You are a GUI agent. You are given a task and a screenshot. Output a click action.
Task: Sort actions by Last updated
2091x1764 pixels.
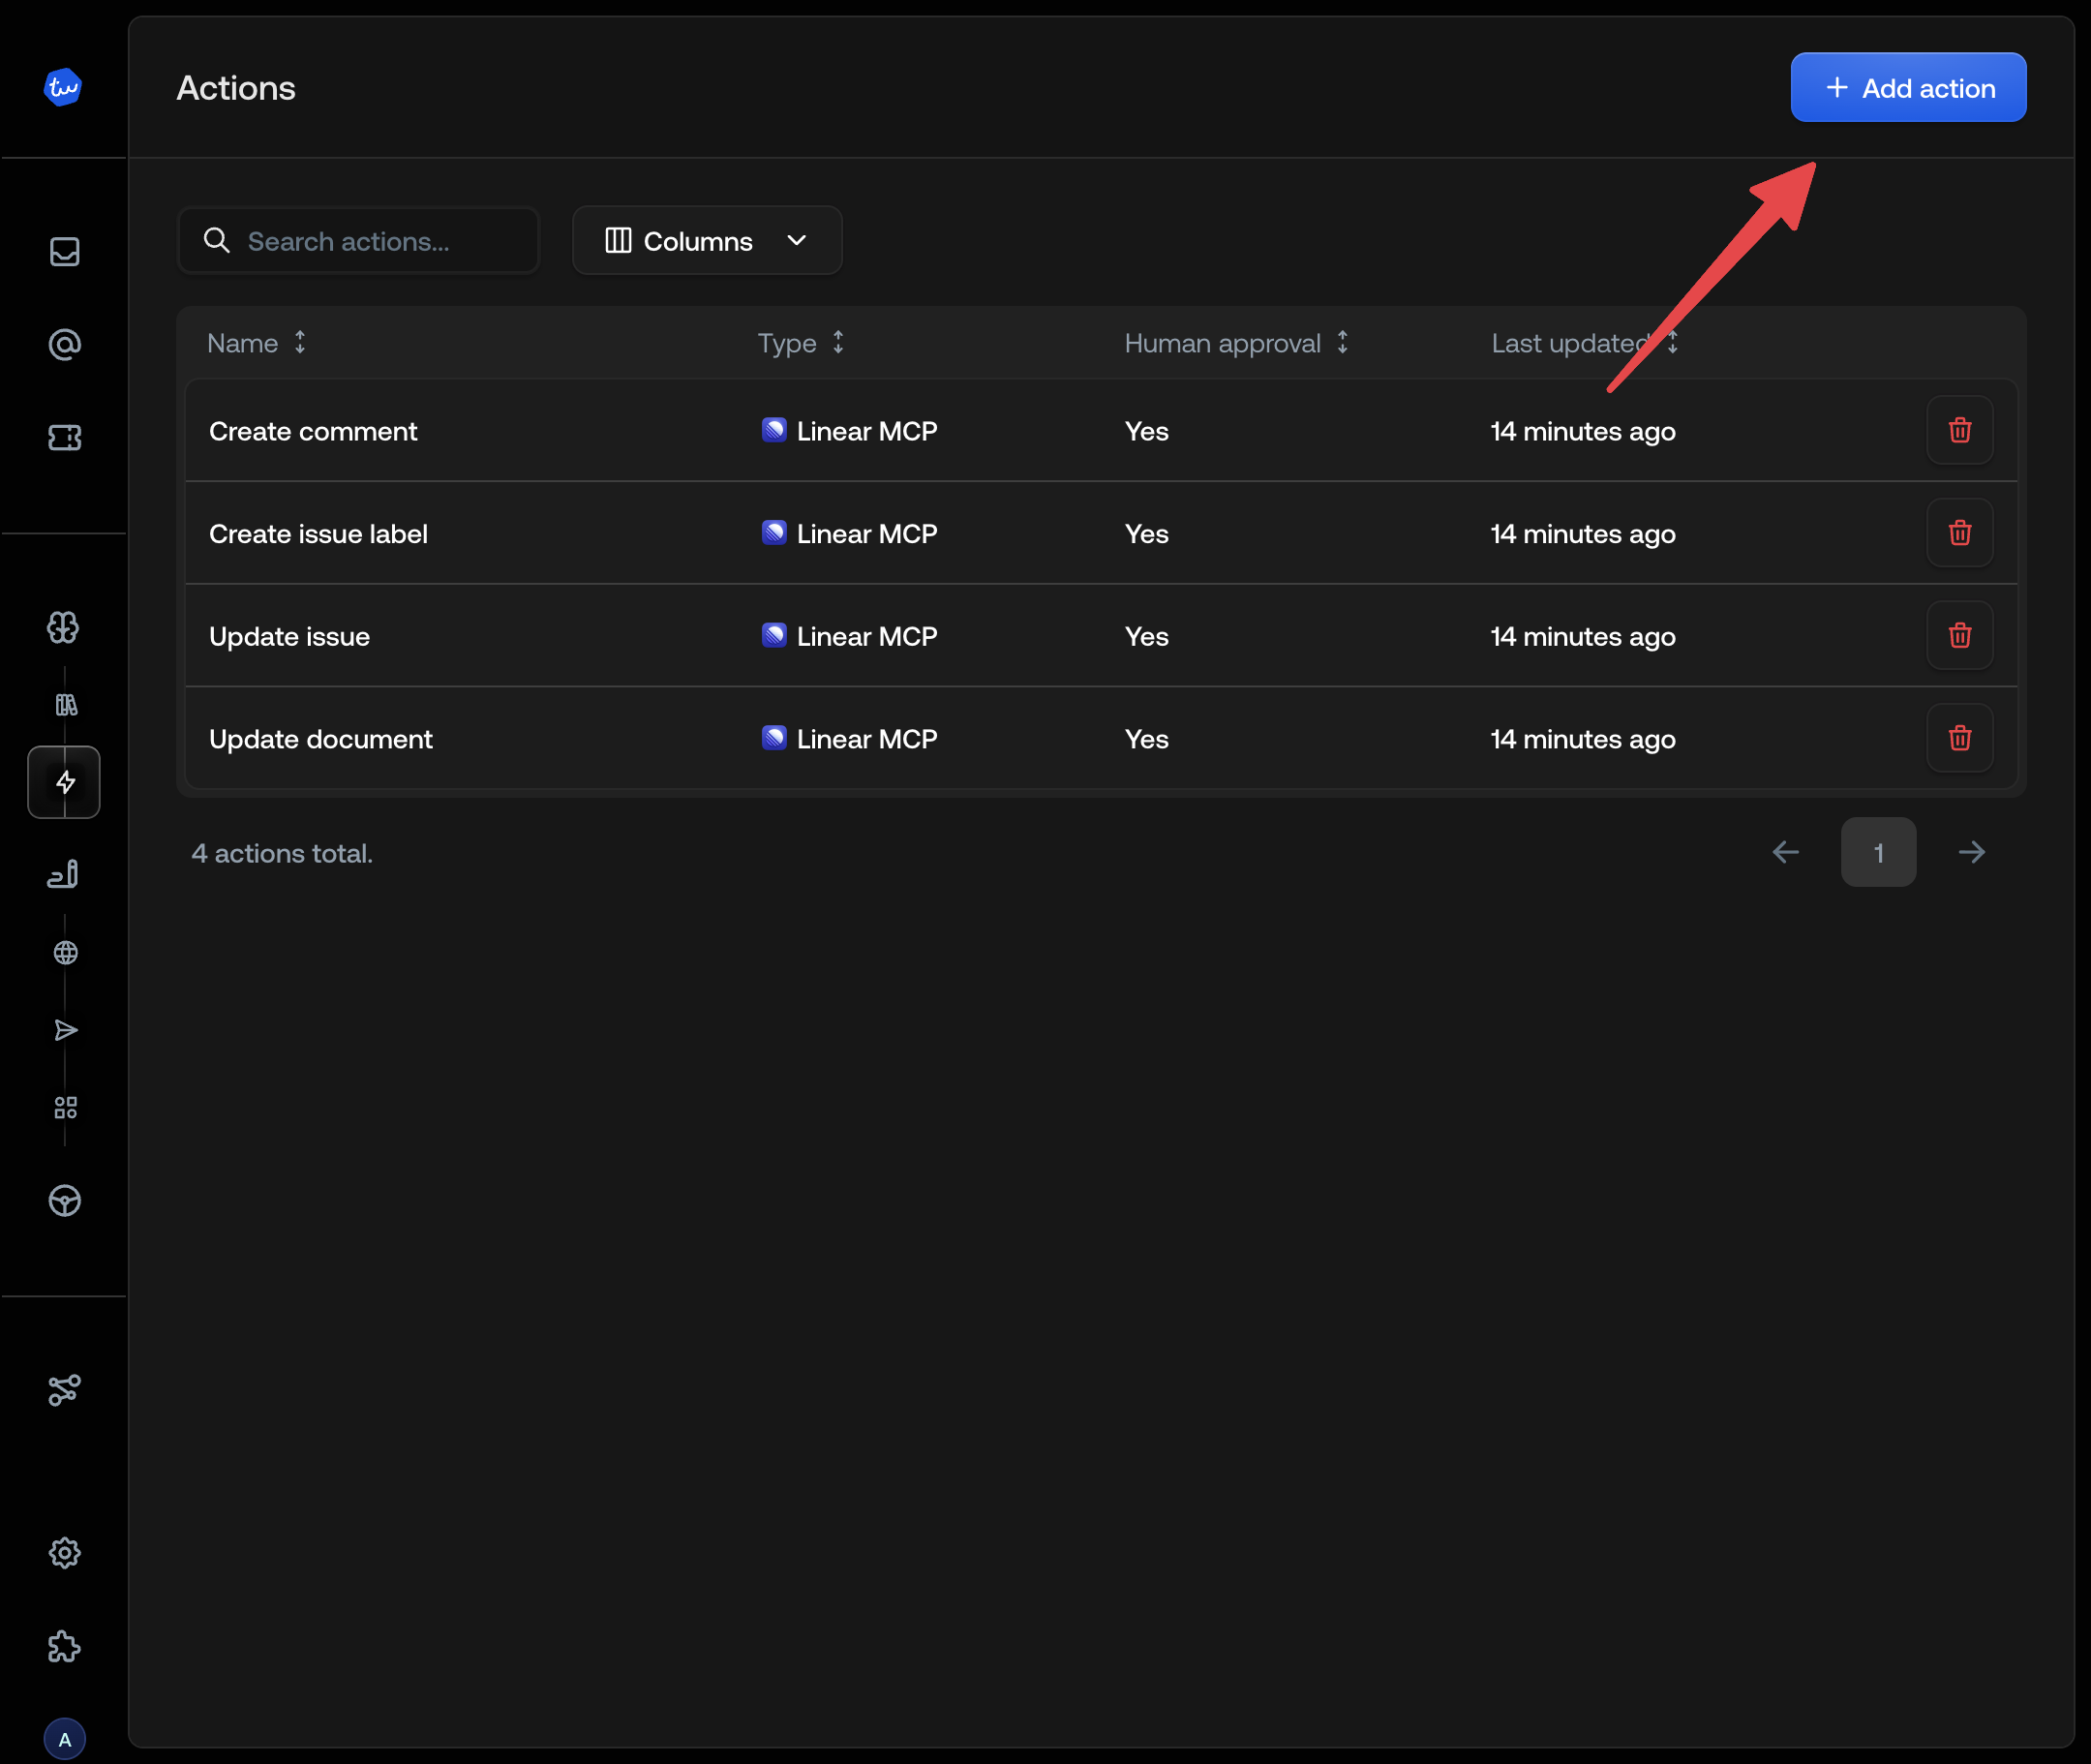1674,342
